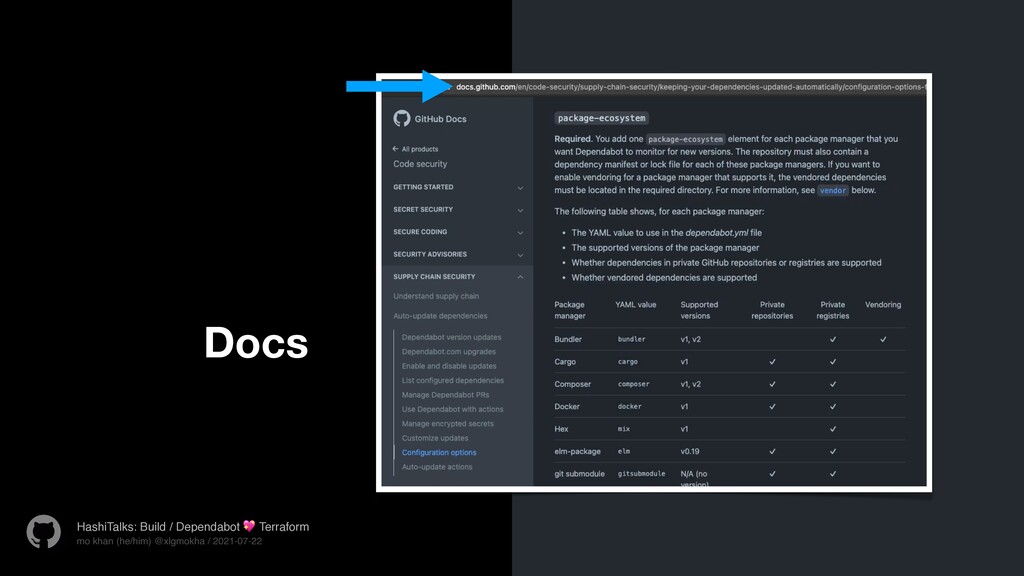Open Manage Dependabot PRs page
Image resolution: width=1024 pixels, height=576 pixels.
tap(445, 394)
